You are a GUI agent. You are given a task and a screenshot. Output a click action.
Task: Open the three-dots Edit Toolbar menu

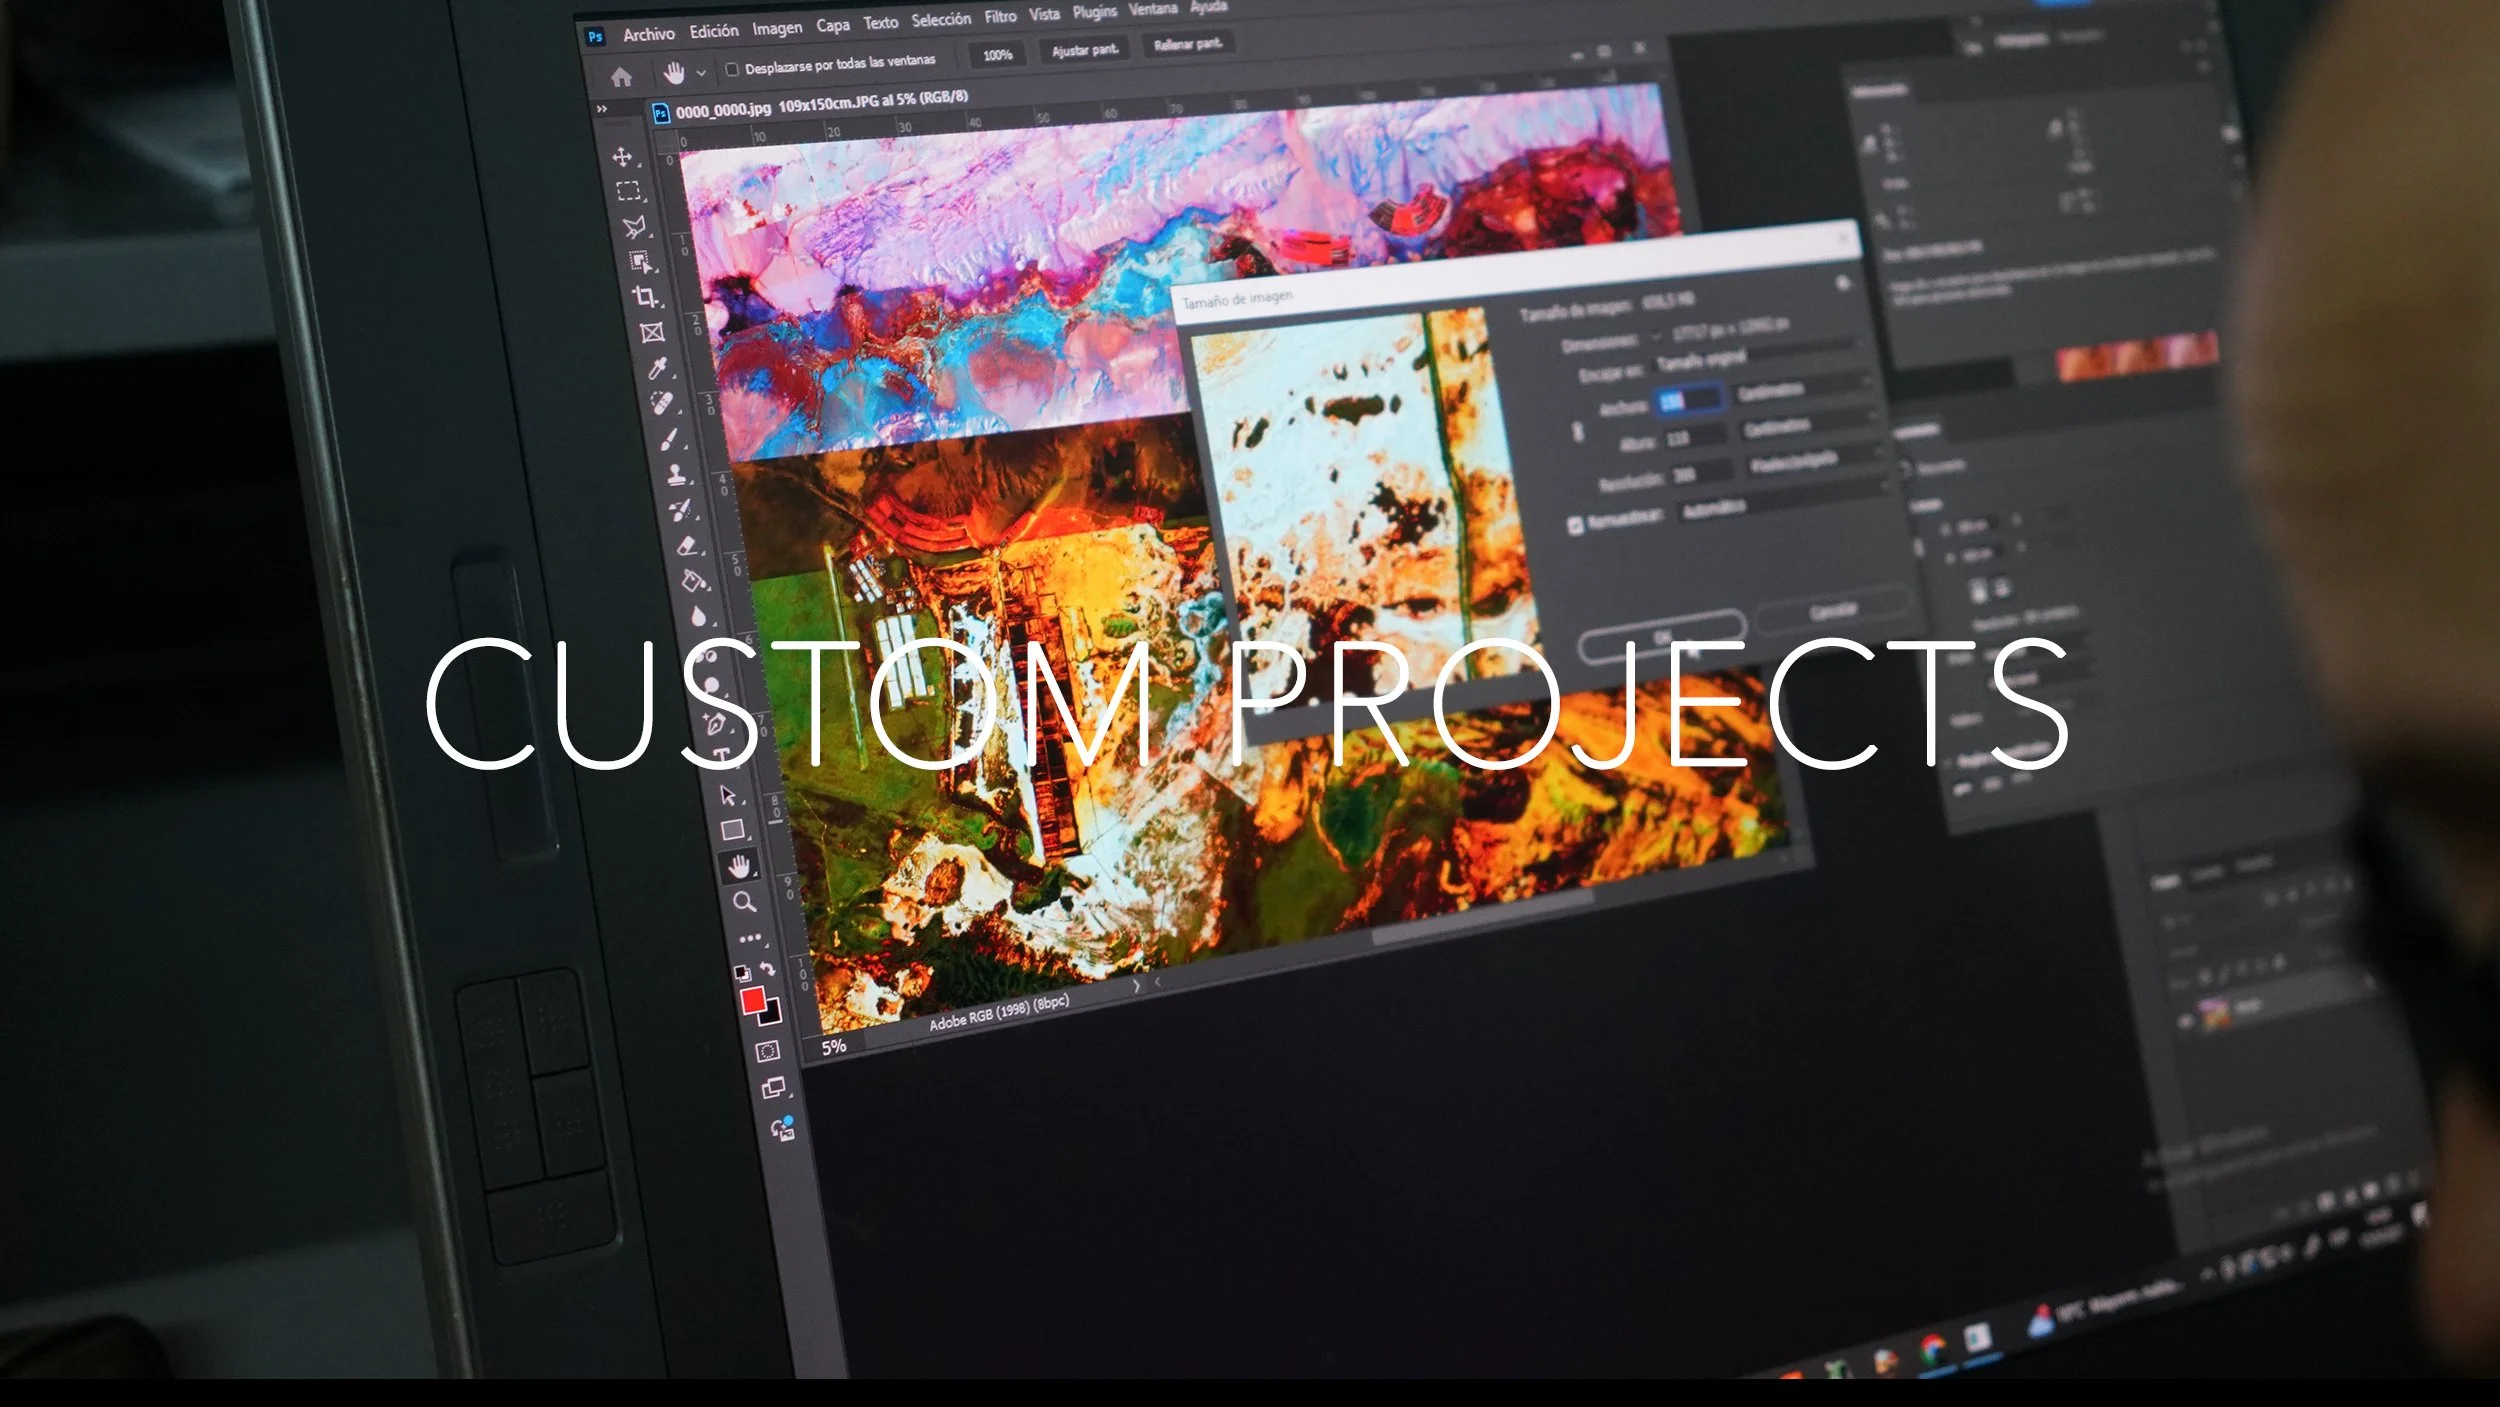coord(750,938)
